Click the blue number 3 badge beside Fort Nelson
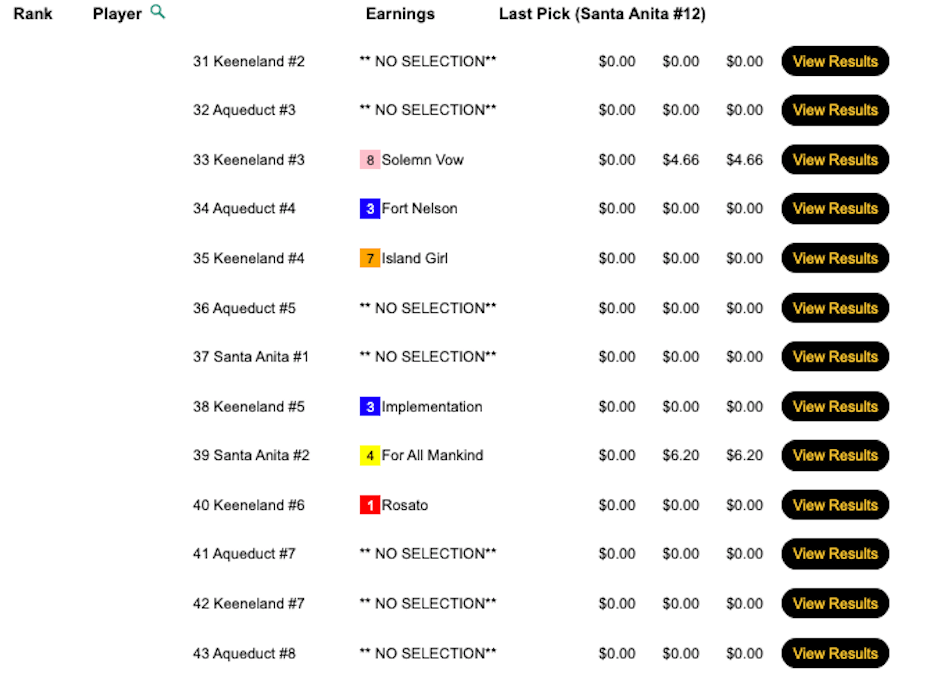This screenshot has height=680, width=926. 370,209
